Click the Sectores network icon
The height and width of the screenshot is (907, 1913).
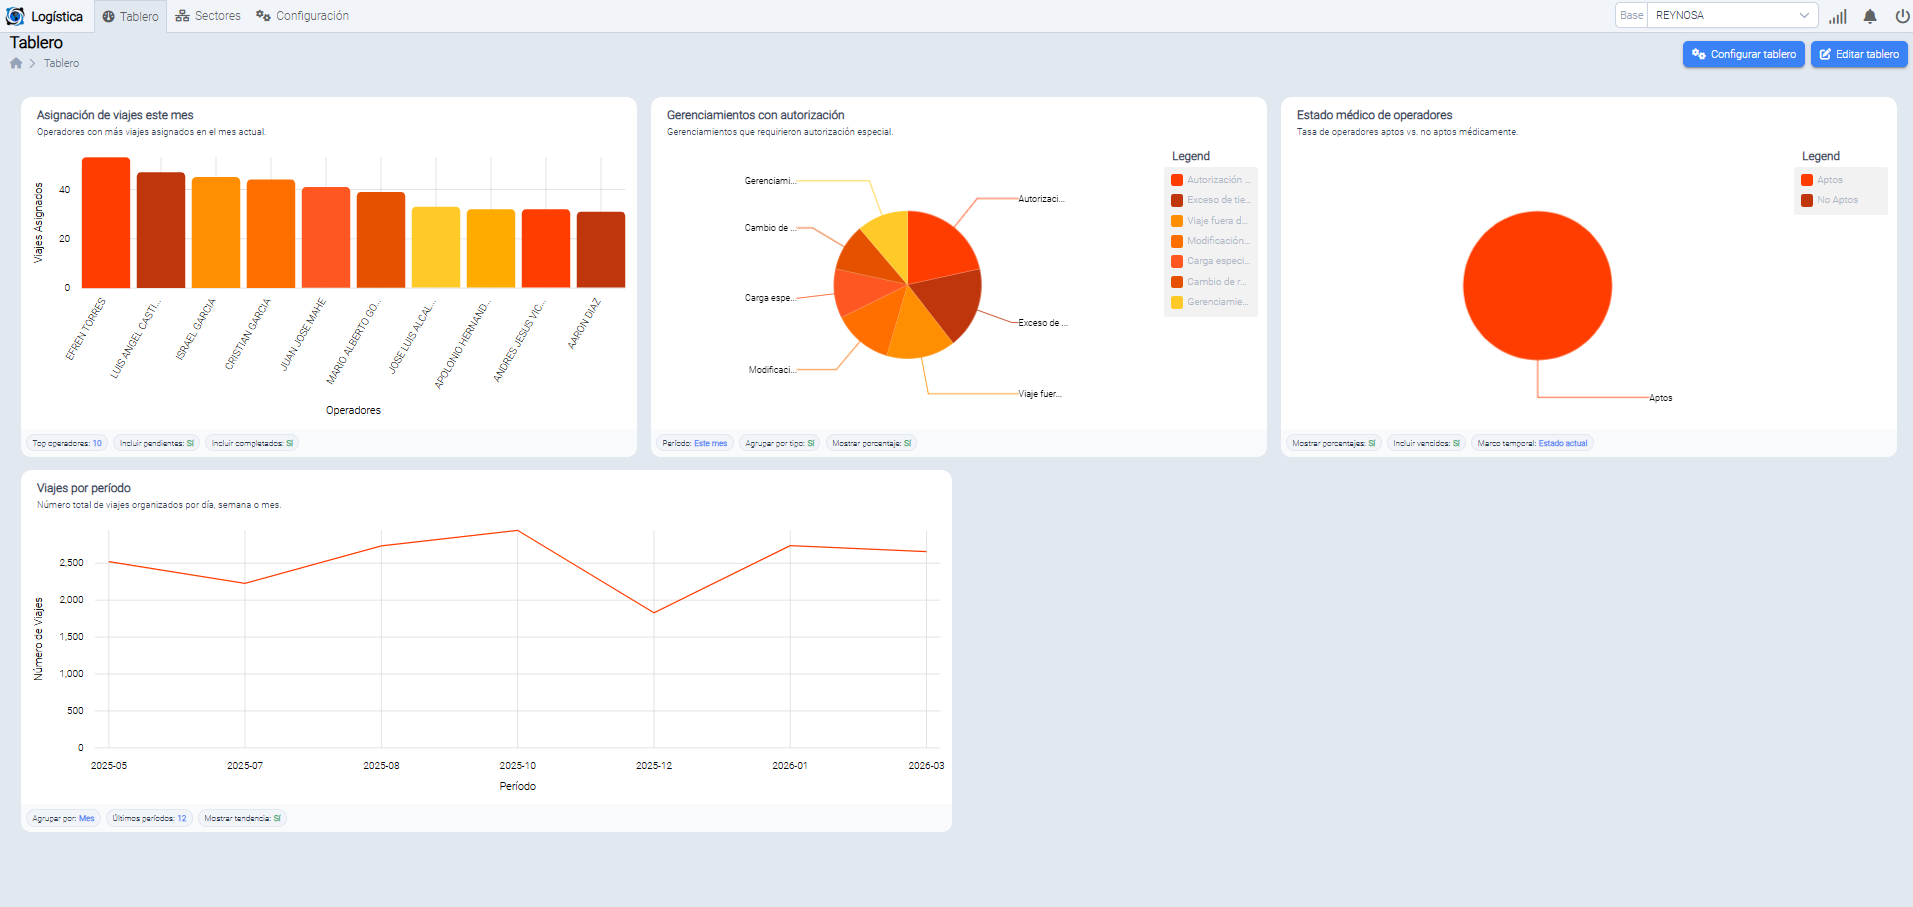click(182, 16)
